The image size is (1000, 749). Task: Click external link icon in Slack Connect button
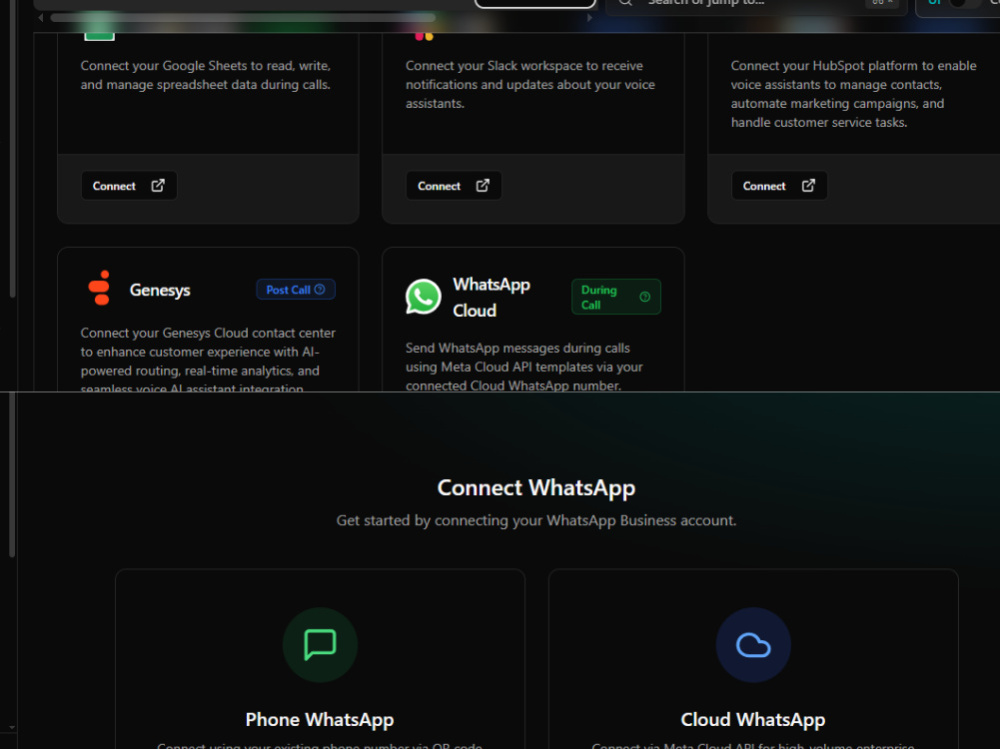point(483,186)
